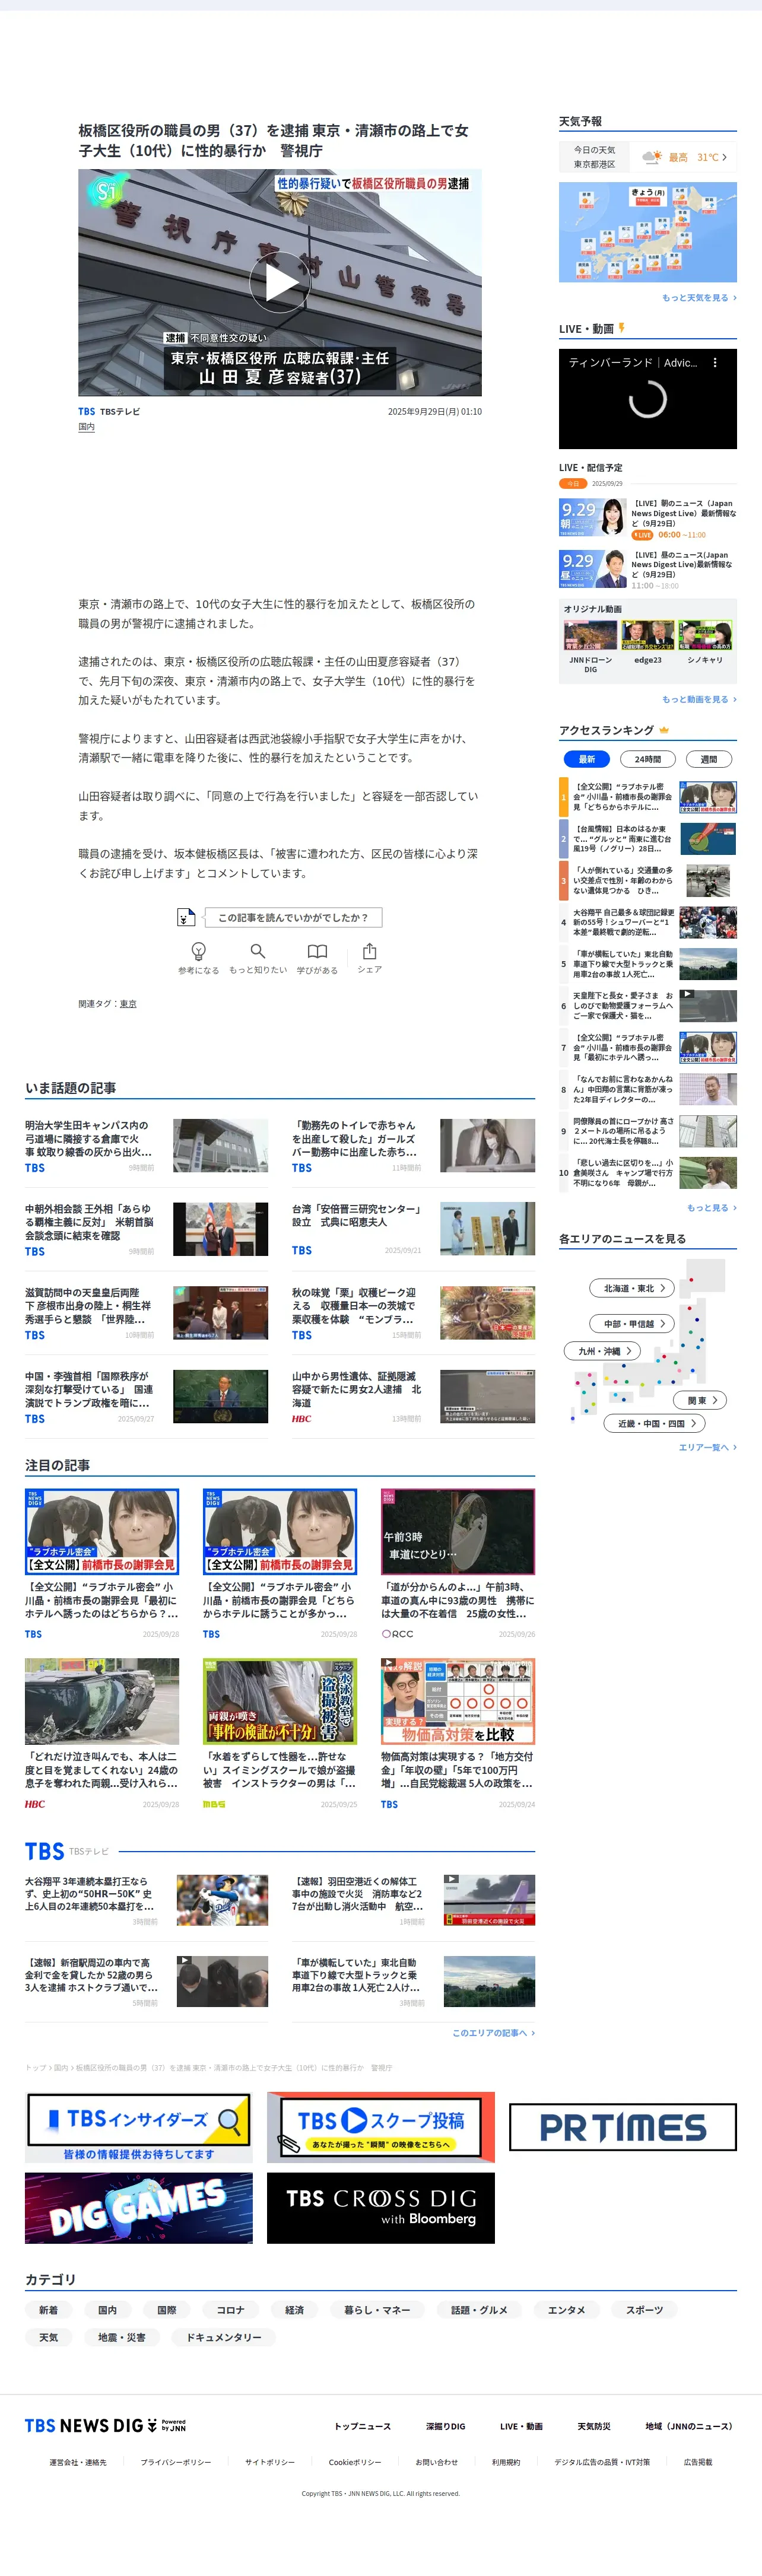Follow the もっと見る link under ranking
Screen dimensions: 762x2576
tap(712, 1208)
